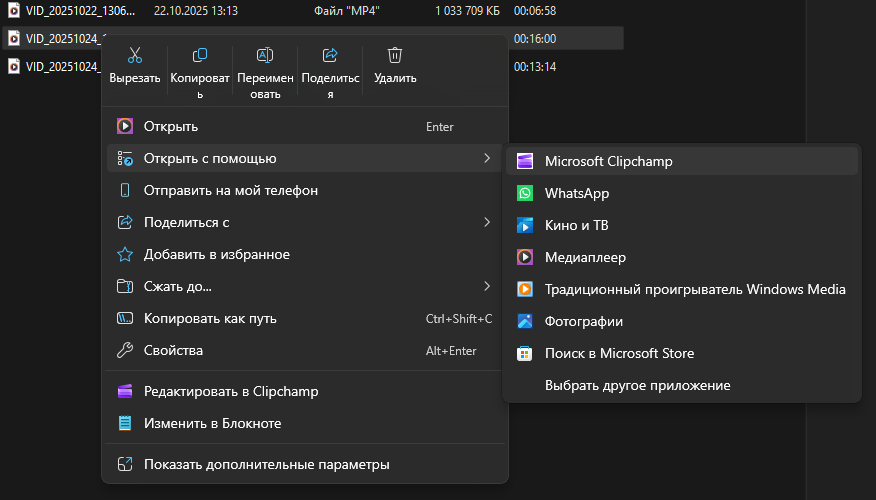Click the duration 00:06:58

(535, 11)
